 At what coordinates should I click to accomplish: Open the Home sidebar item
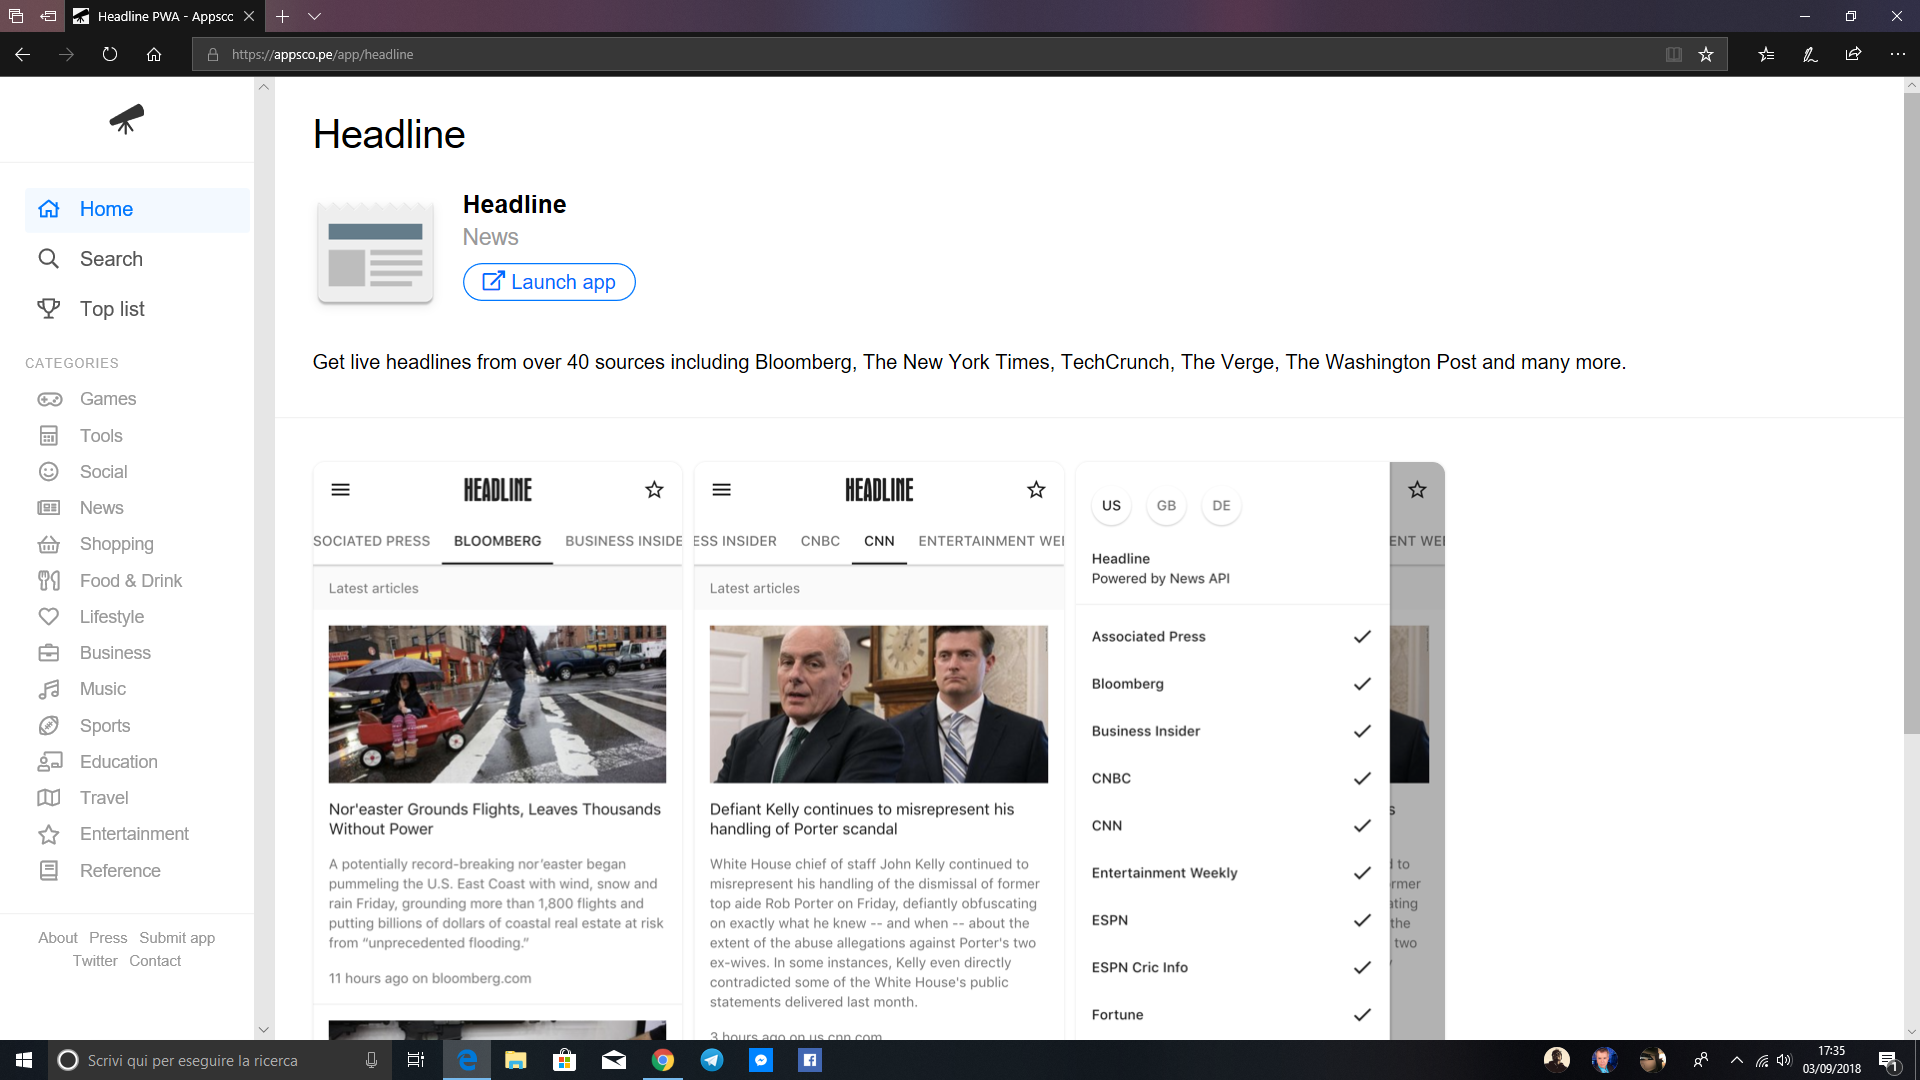tap(137, 209)
